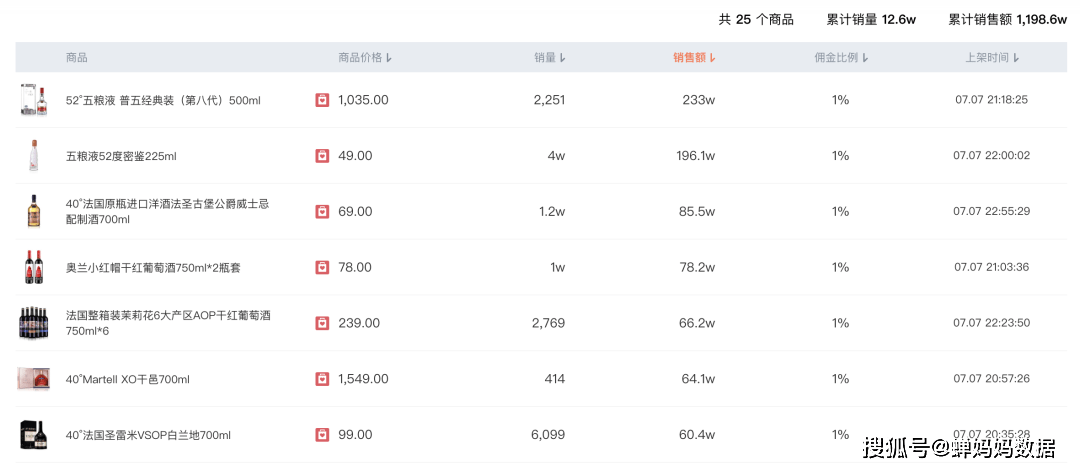Open 奥兰小红帽 wine bottles thumbnail
The width and height of the screenshot is (1080, 471).
point(33,267)
